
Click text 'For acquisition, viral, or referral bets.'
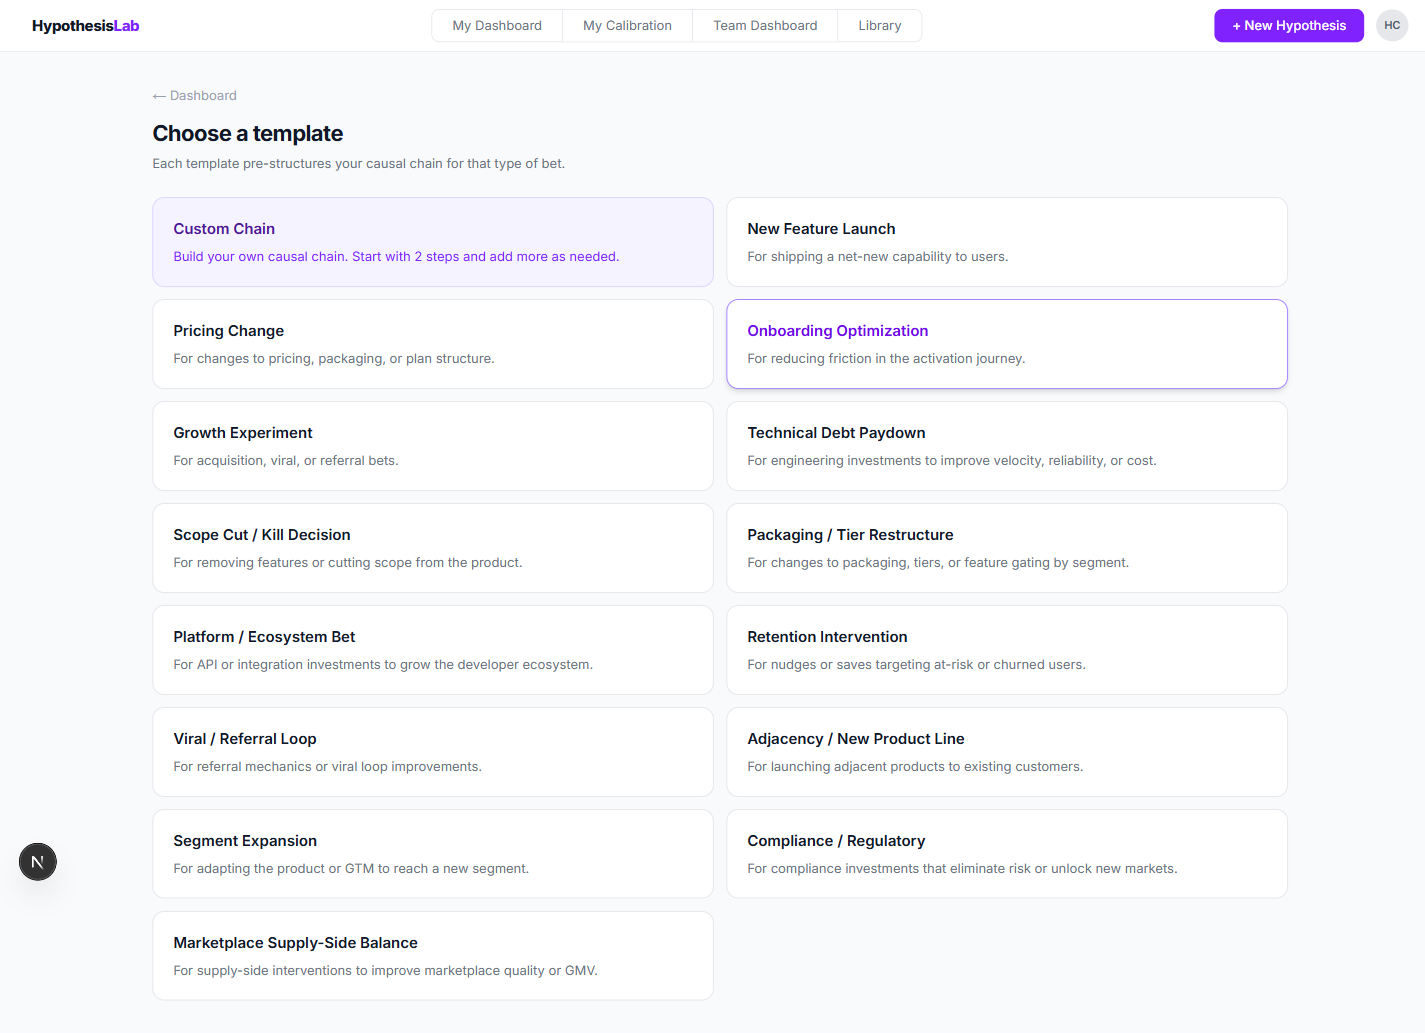pos(286,461)
